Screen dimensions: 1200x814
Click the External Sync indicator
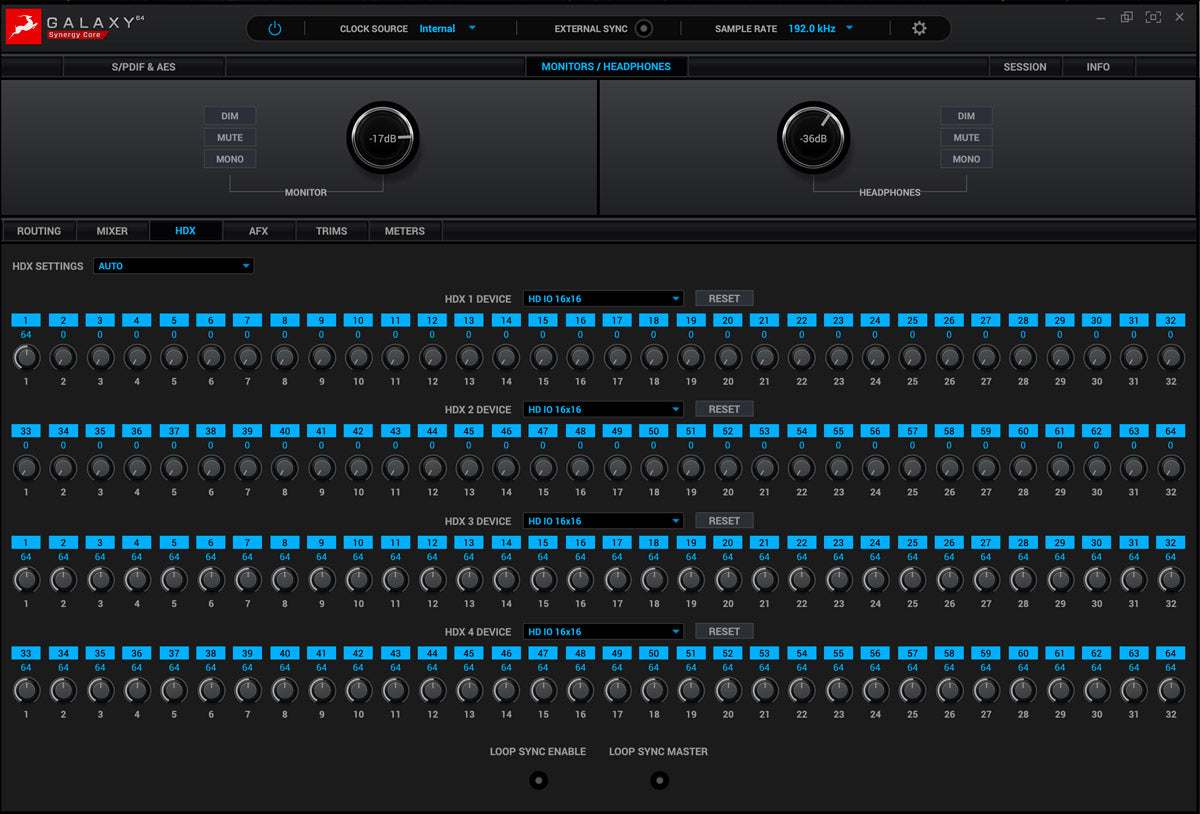[644, 29]
